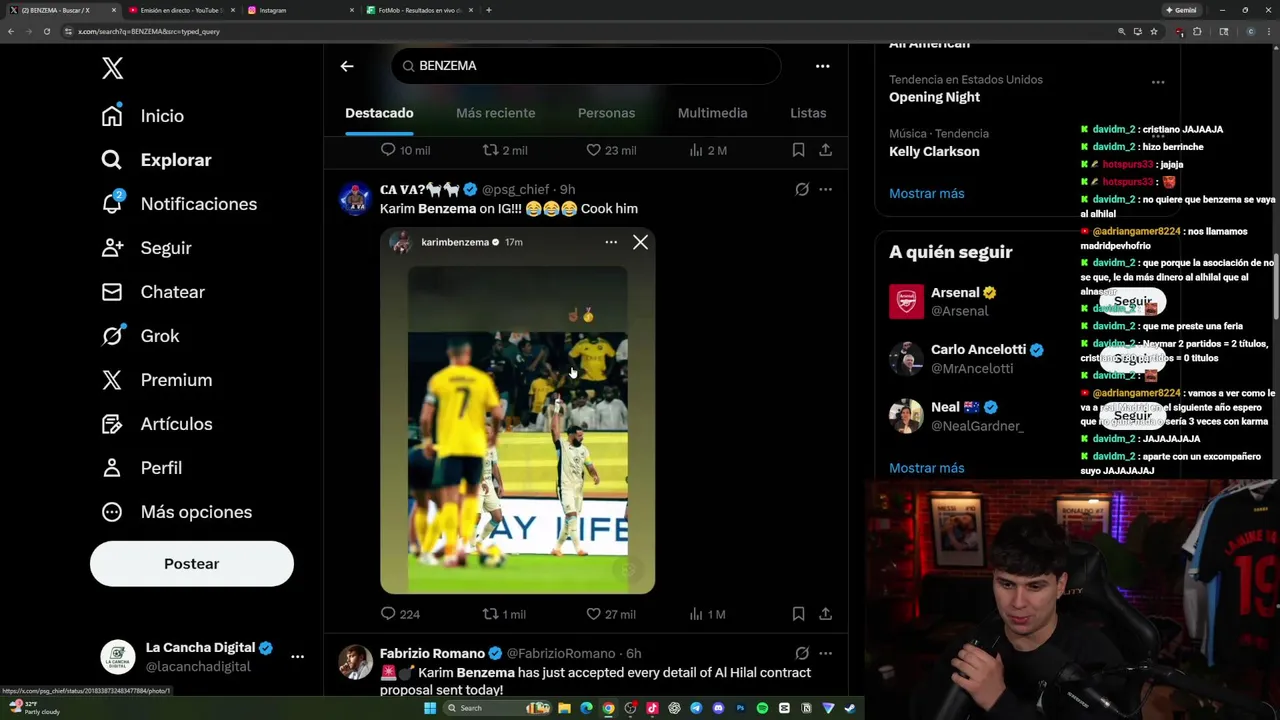Open options for Opening Night trend
The width and height of the screenshot is (1280, 720).
coord(1157,82)
